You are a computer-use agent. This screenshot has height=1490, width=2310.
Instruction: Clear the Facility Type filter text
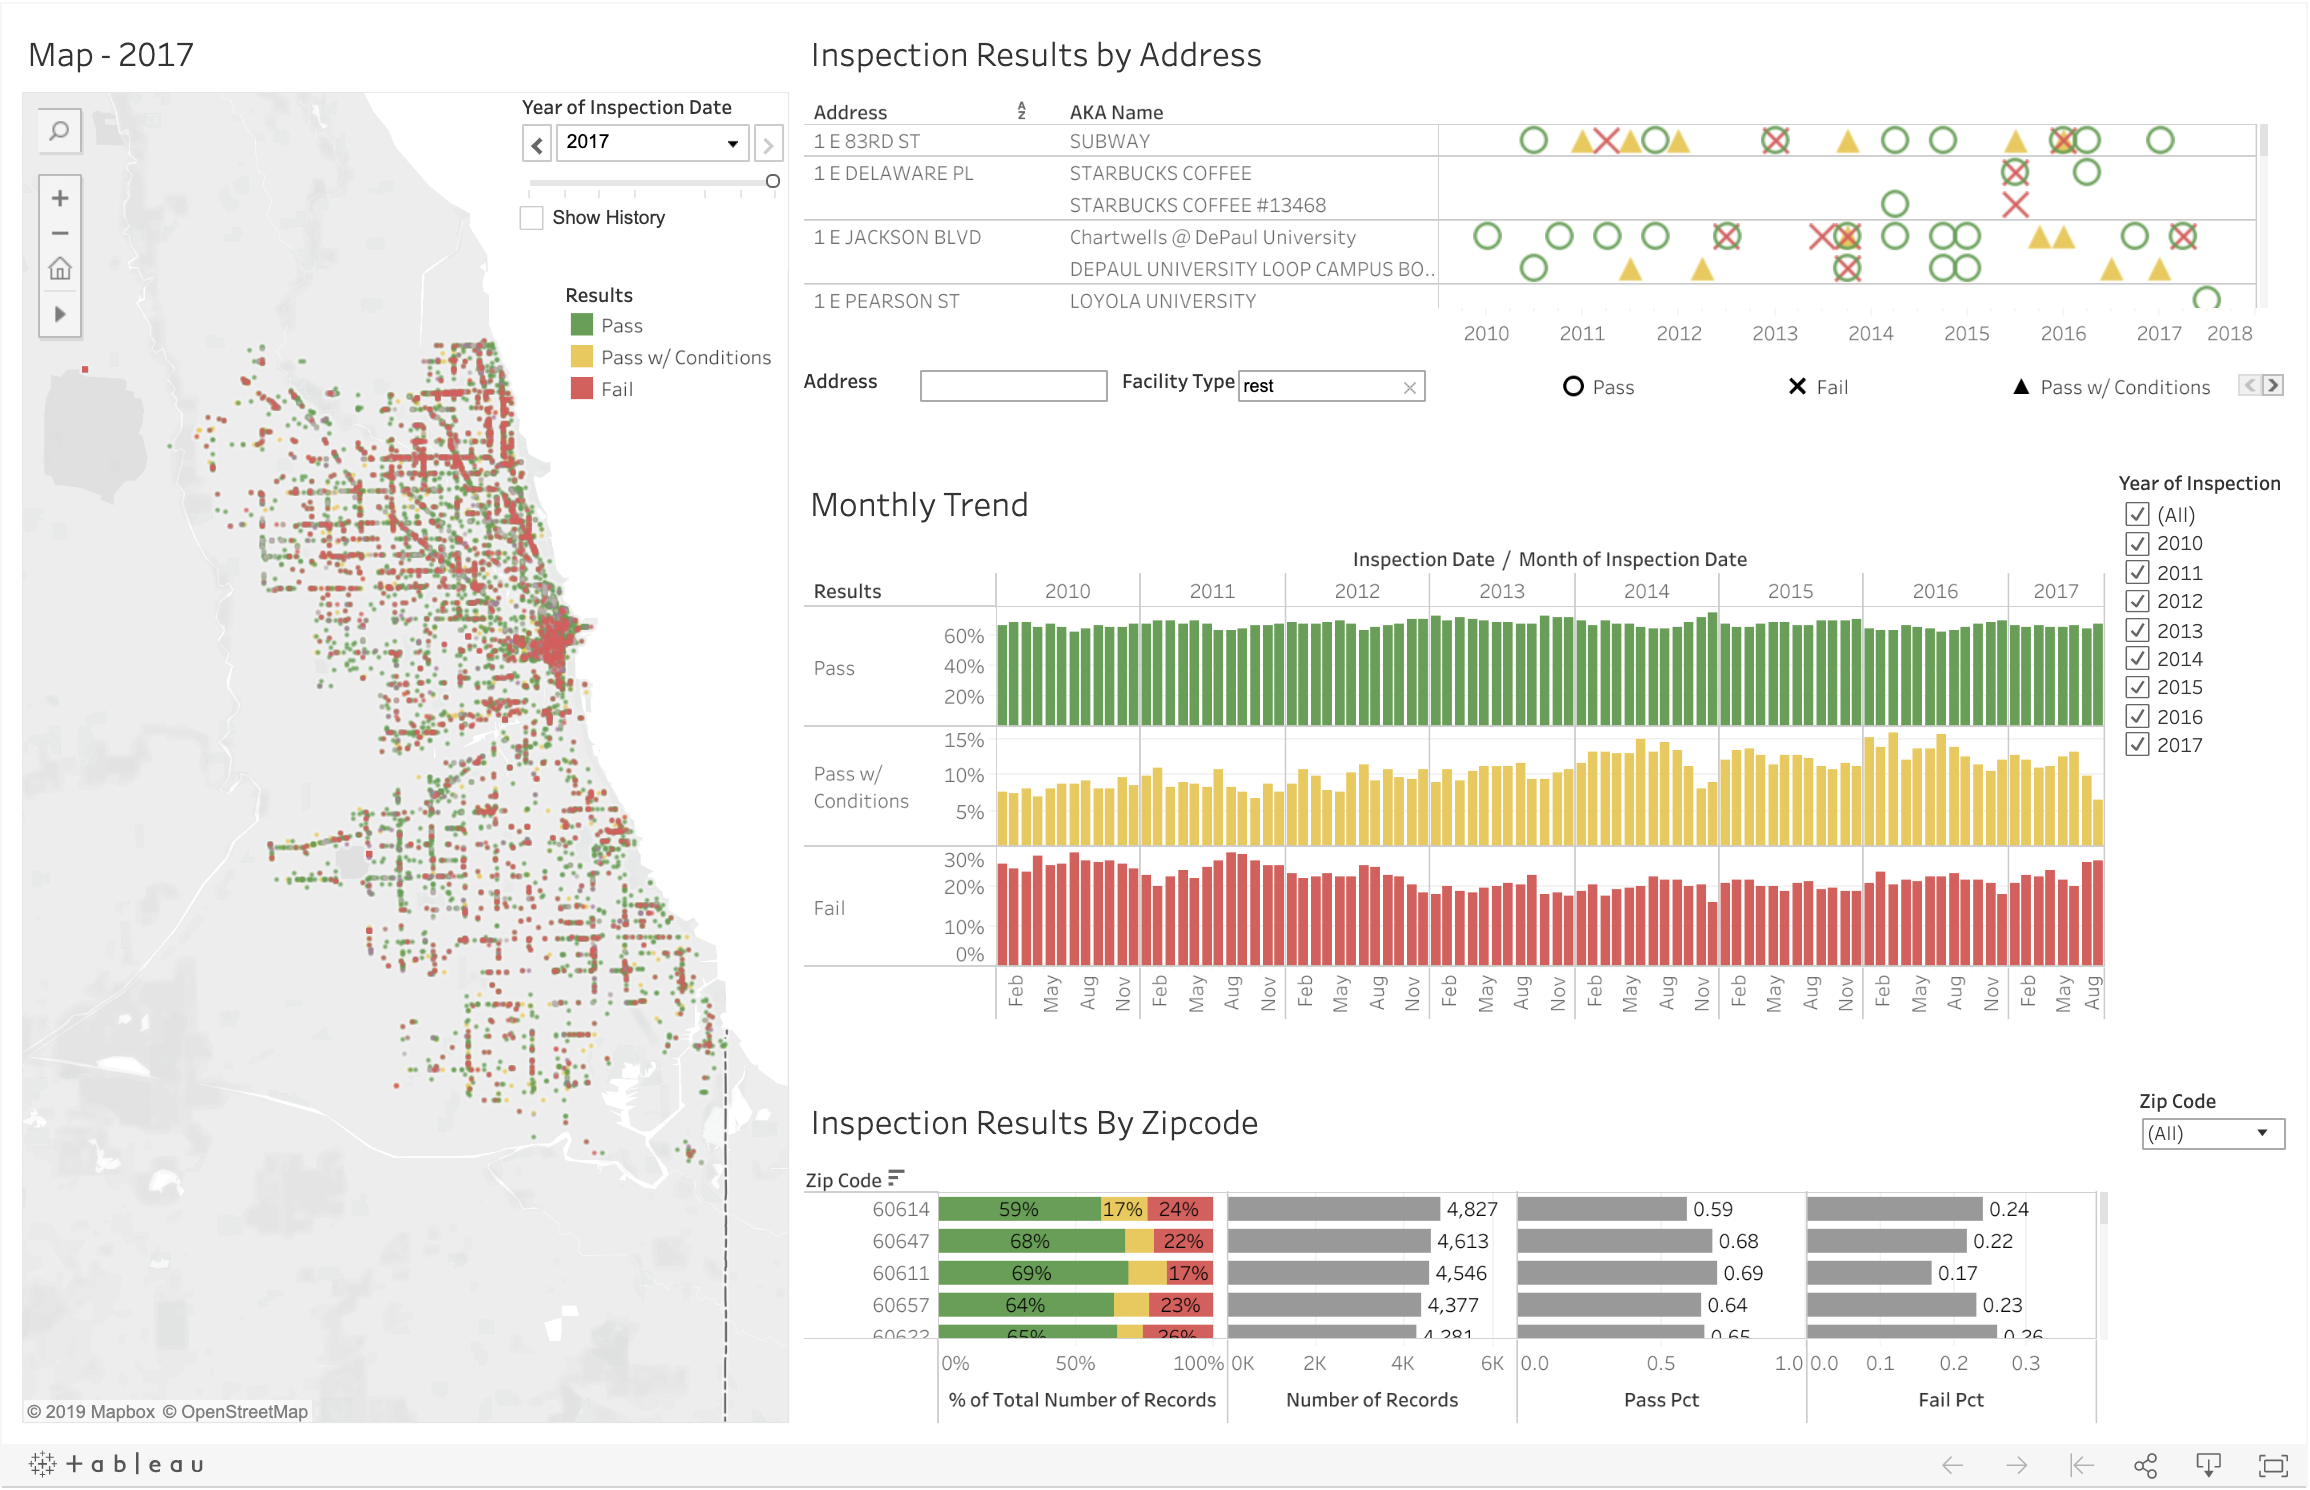pos(1409,388)
